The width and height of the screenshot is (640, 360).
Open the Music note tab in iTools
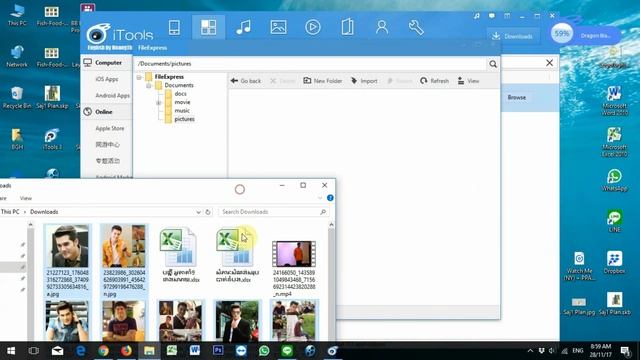tap(243, 27)
